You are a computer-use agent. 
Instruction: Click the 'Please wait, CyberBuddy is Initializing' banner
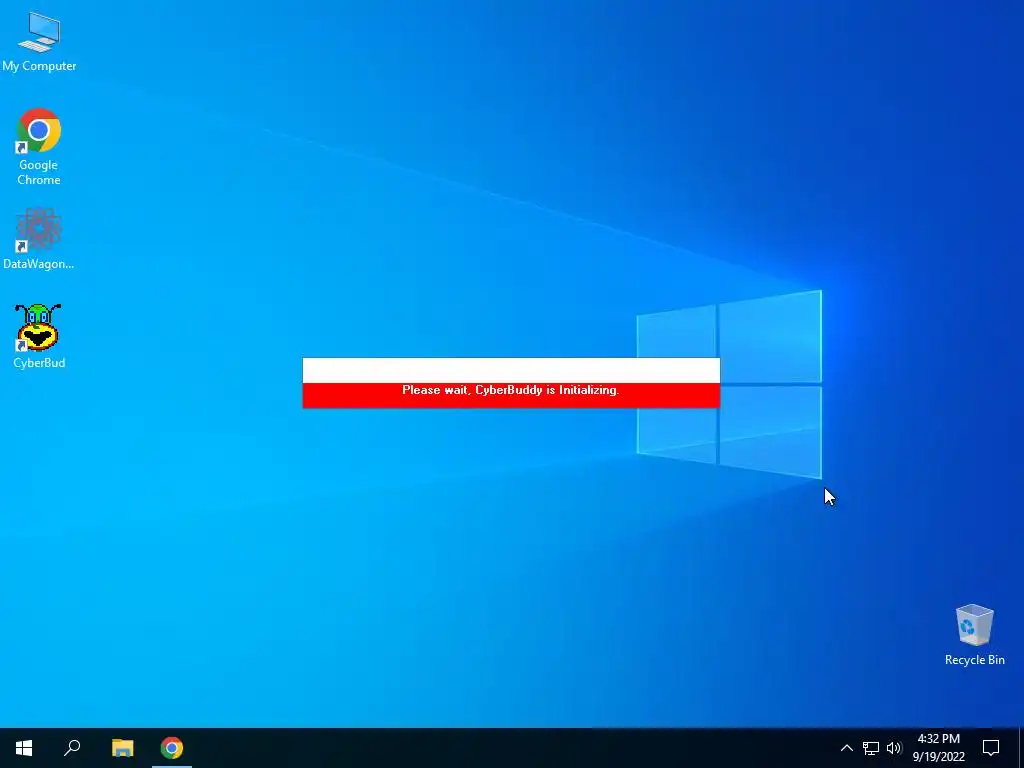(x=511, y=395)
